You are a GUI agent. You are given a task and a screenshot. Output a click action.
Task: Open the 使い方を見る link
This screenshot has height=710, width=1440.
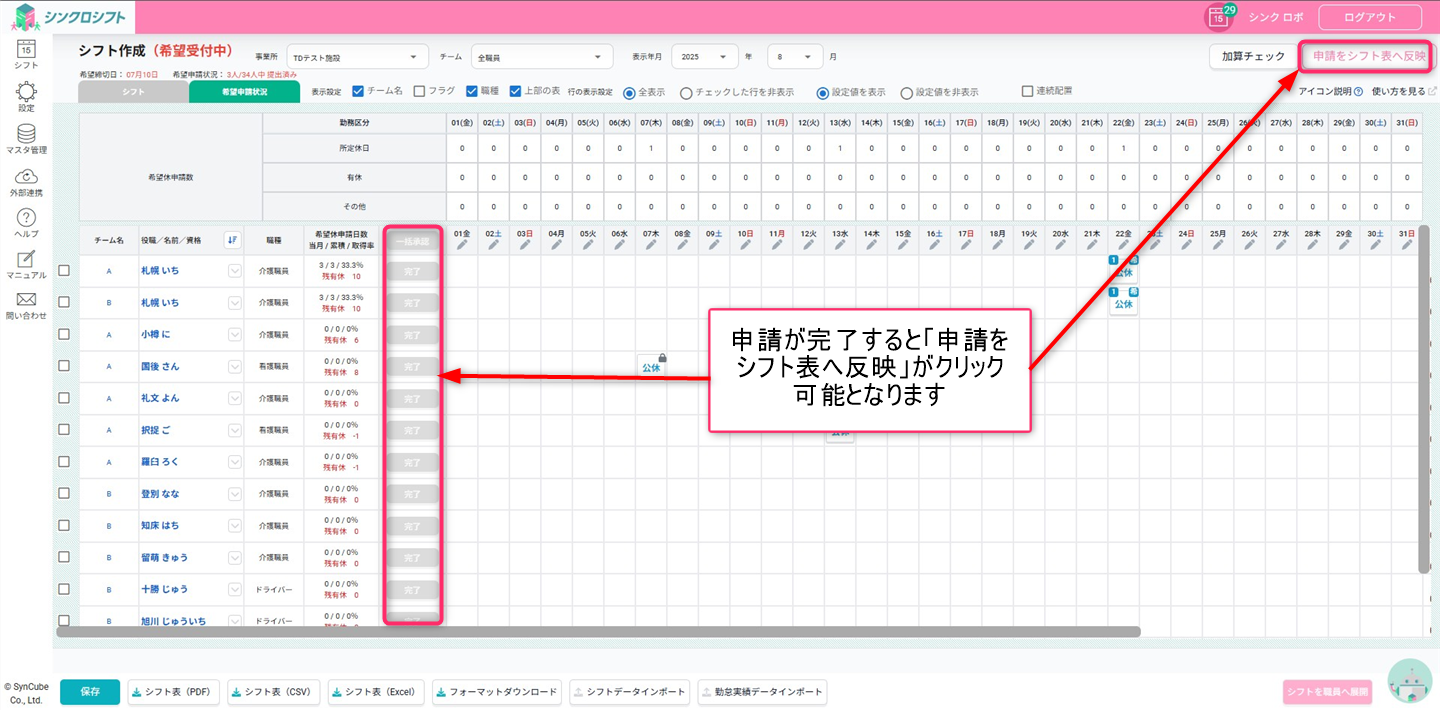(x=1404, y=92)
